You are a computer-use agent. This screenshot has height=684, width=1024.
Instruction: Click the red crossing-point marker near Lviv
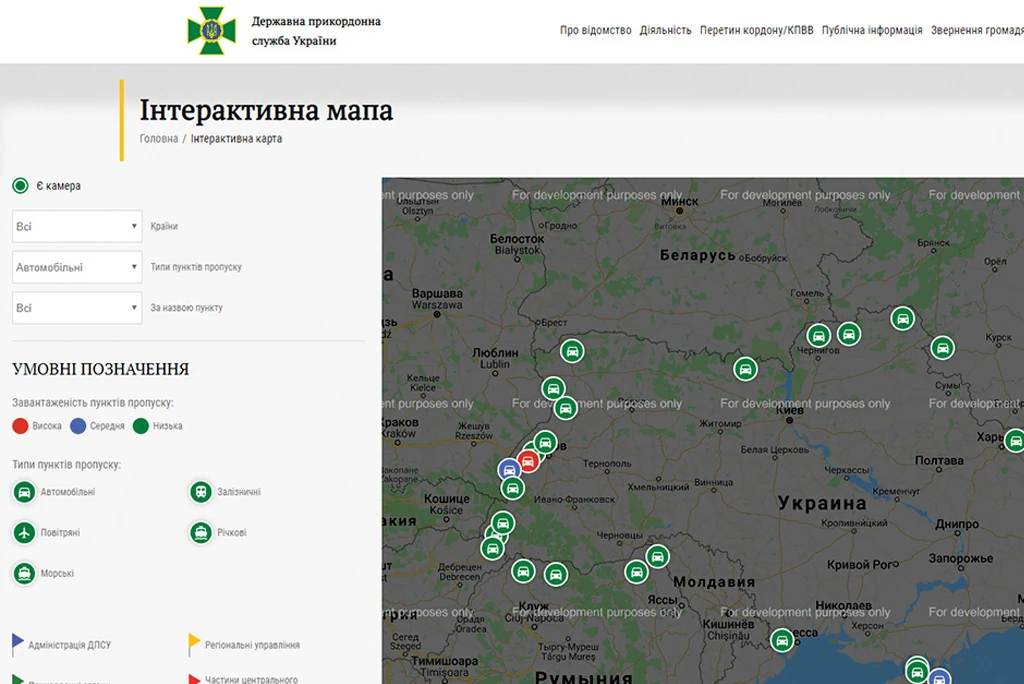click(x=529, y=461)
